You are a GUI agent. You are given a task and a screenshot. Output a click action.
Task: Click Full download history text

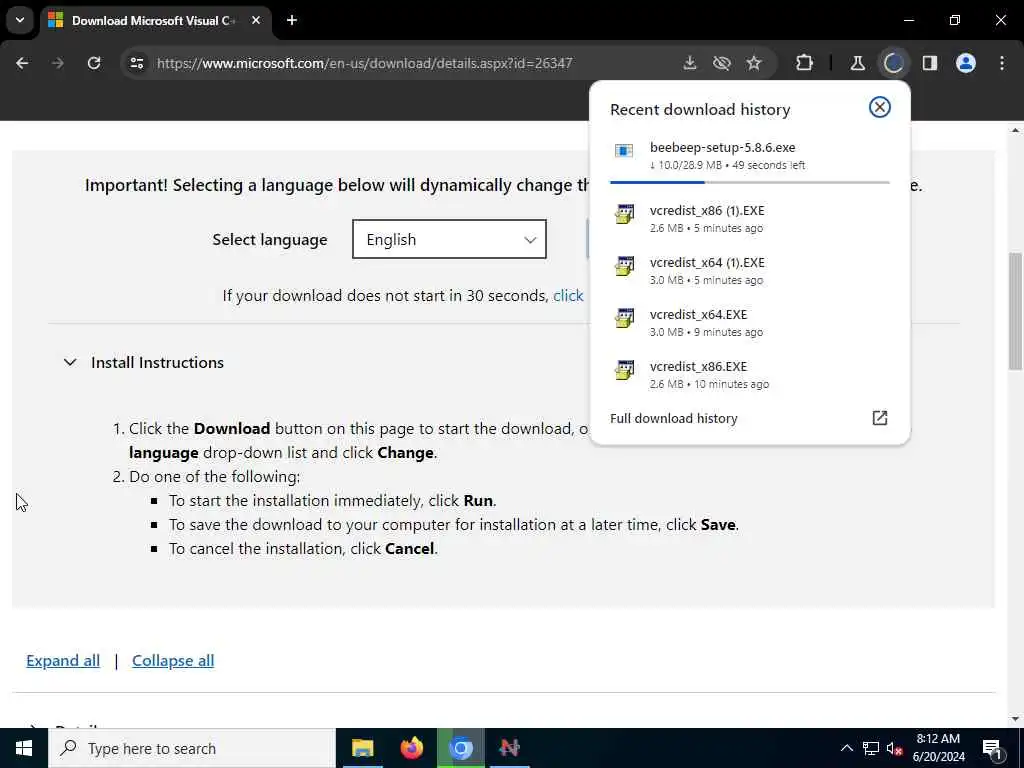673,418
